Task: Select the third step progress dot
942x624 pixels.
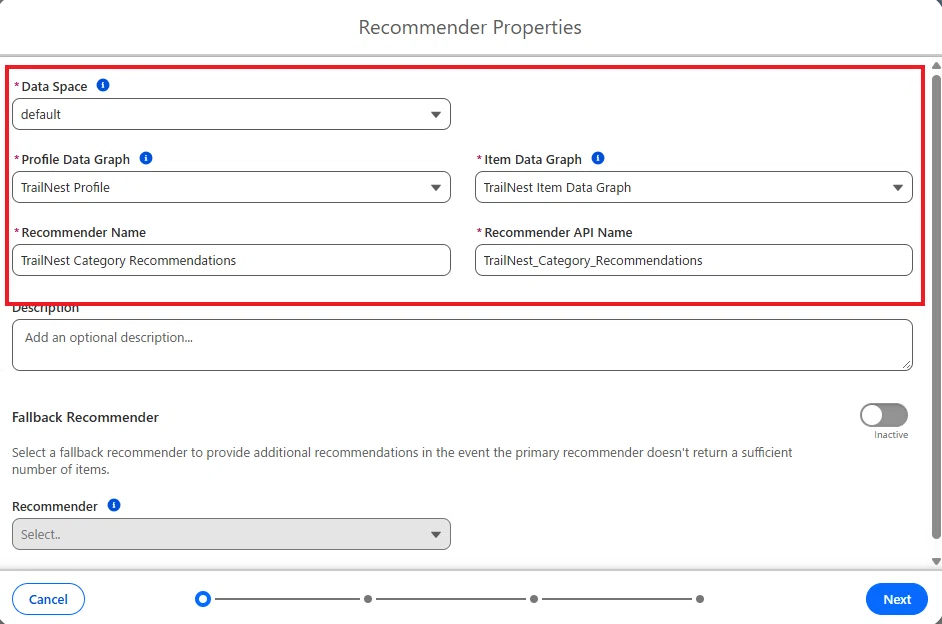Action: 533,599
